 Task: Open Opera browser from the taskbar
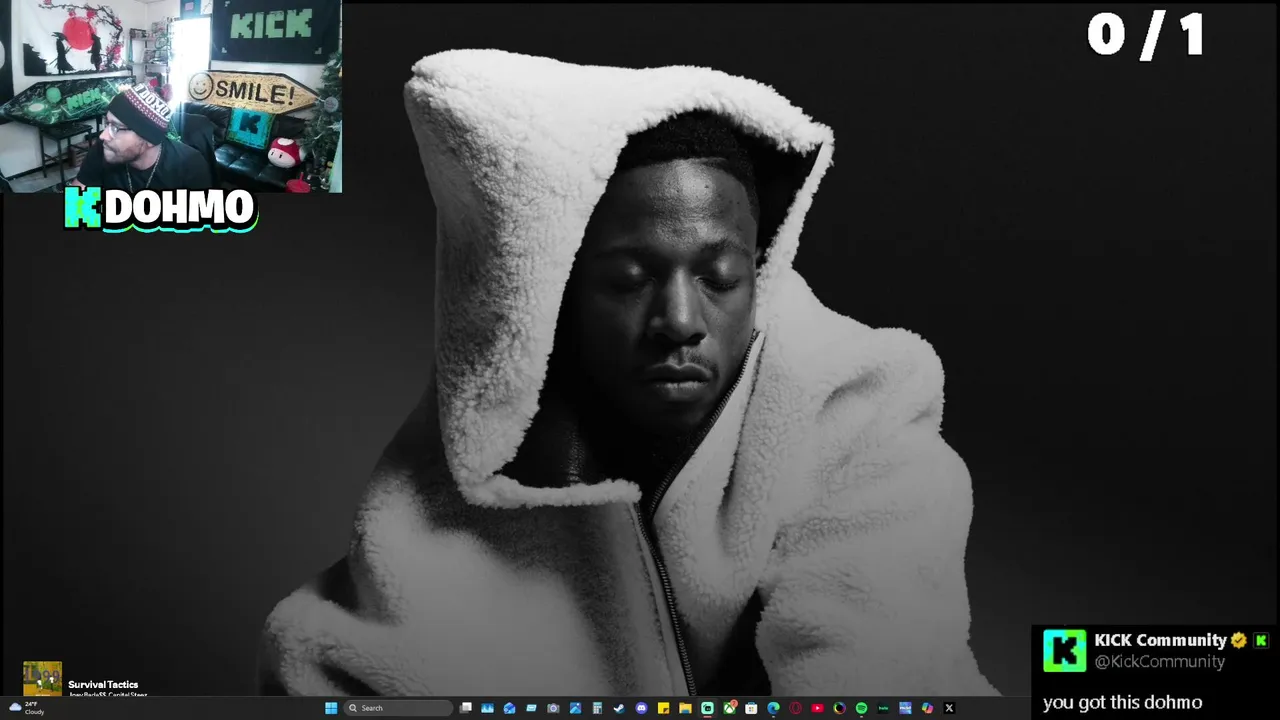click(795, 708)
